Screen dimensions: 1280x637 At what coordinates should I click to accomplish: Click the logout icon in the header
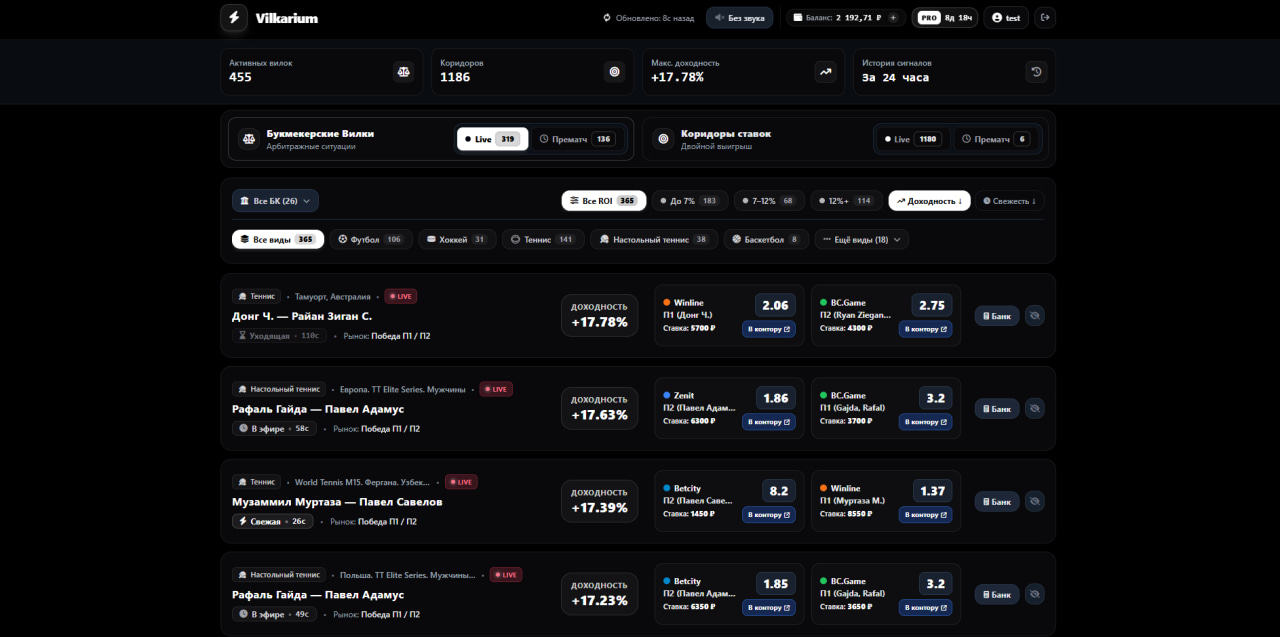[x=1045, y=17]
